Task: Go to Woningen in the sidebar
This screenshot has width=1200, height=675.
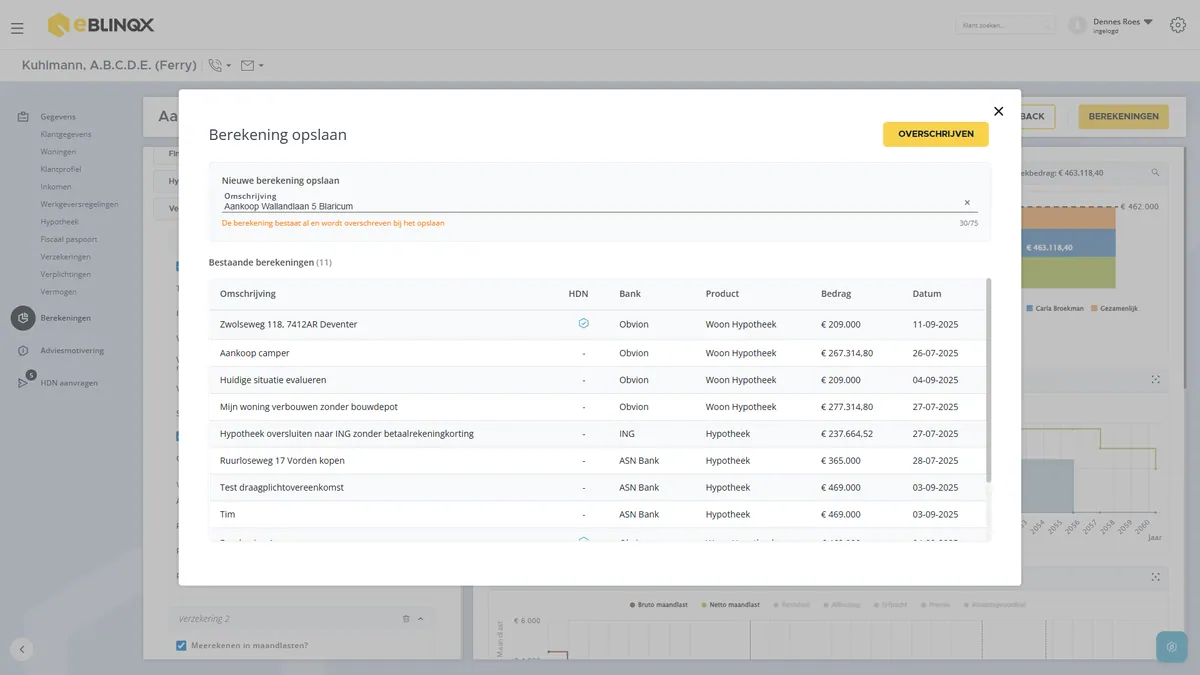Action: pos(58,152)
